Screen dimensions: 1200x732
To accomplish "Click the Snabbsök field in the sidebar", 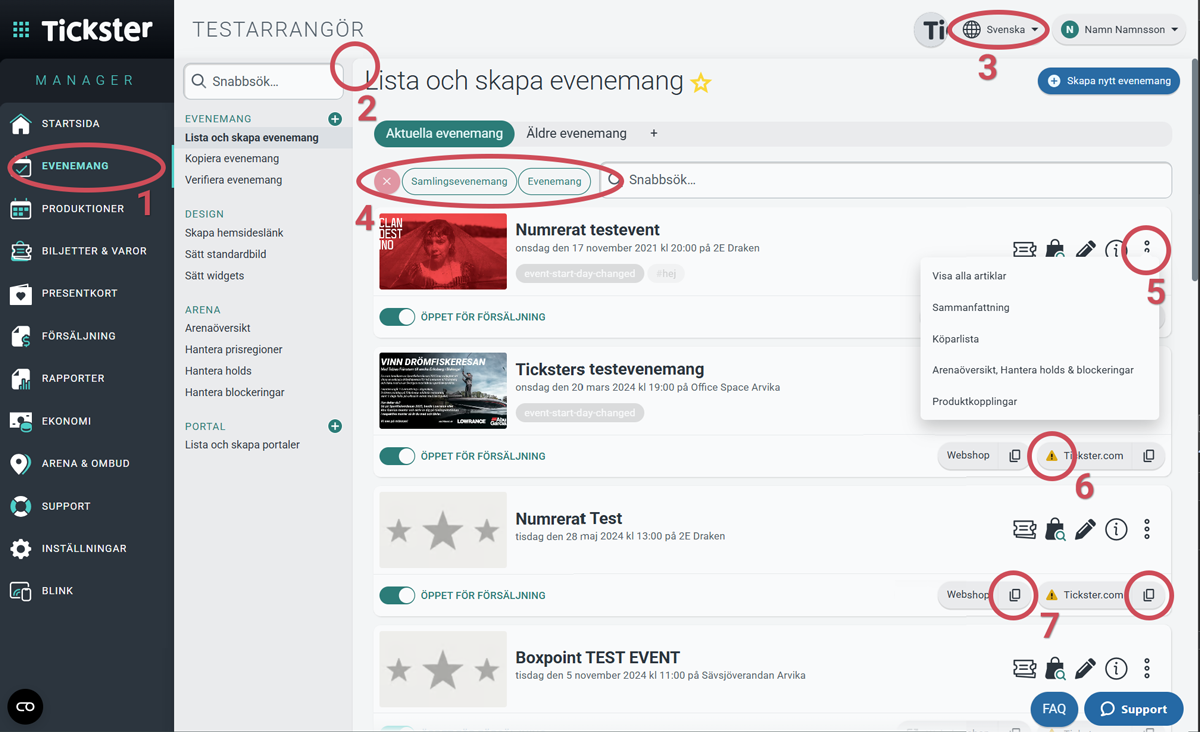I will pyautogui.click(x=264, y=82).
